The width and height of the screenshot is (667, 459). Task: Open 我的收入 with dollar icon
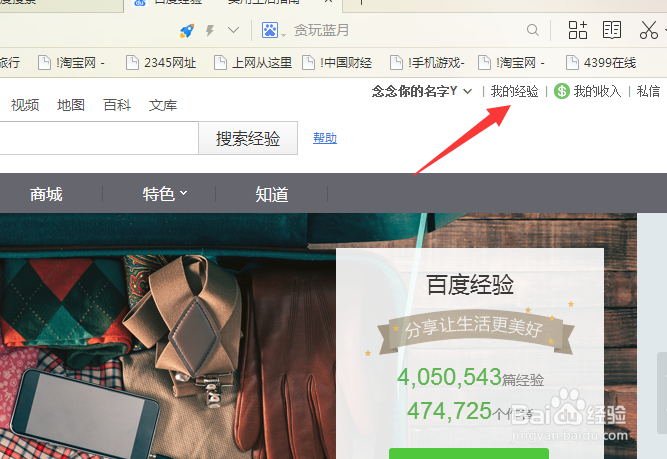[x=587, y=91]
